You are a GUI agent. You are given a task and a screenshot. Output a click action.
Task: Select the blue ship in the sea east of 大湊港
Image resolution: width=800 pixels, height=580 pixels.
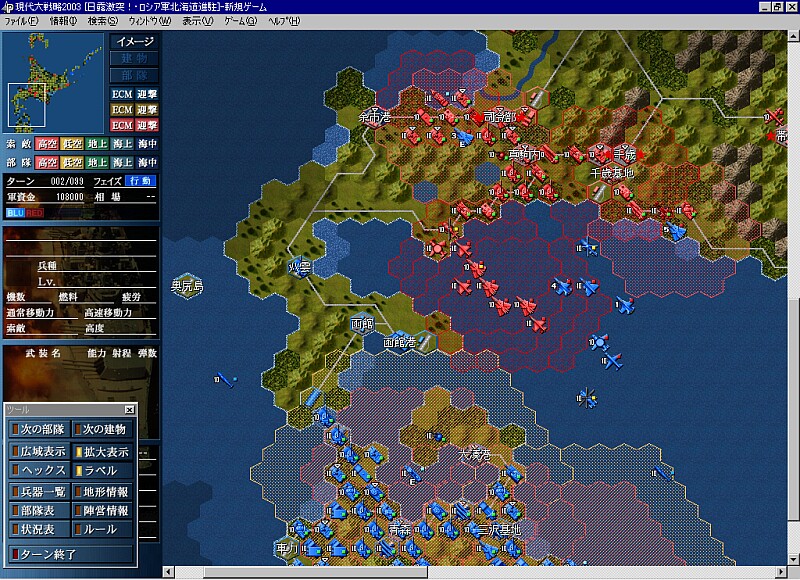coord(662,473)
